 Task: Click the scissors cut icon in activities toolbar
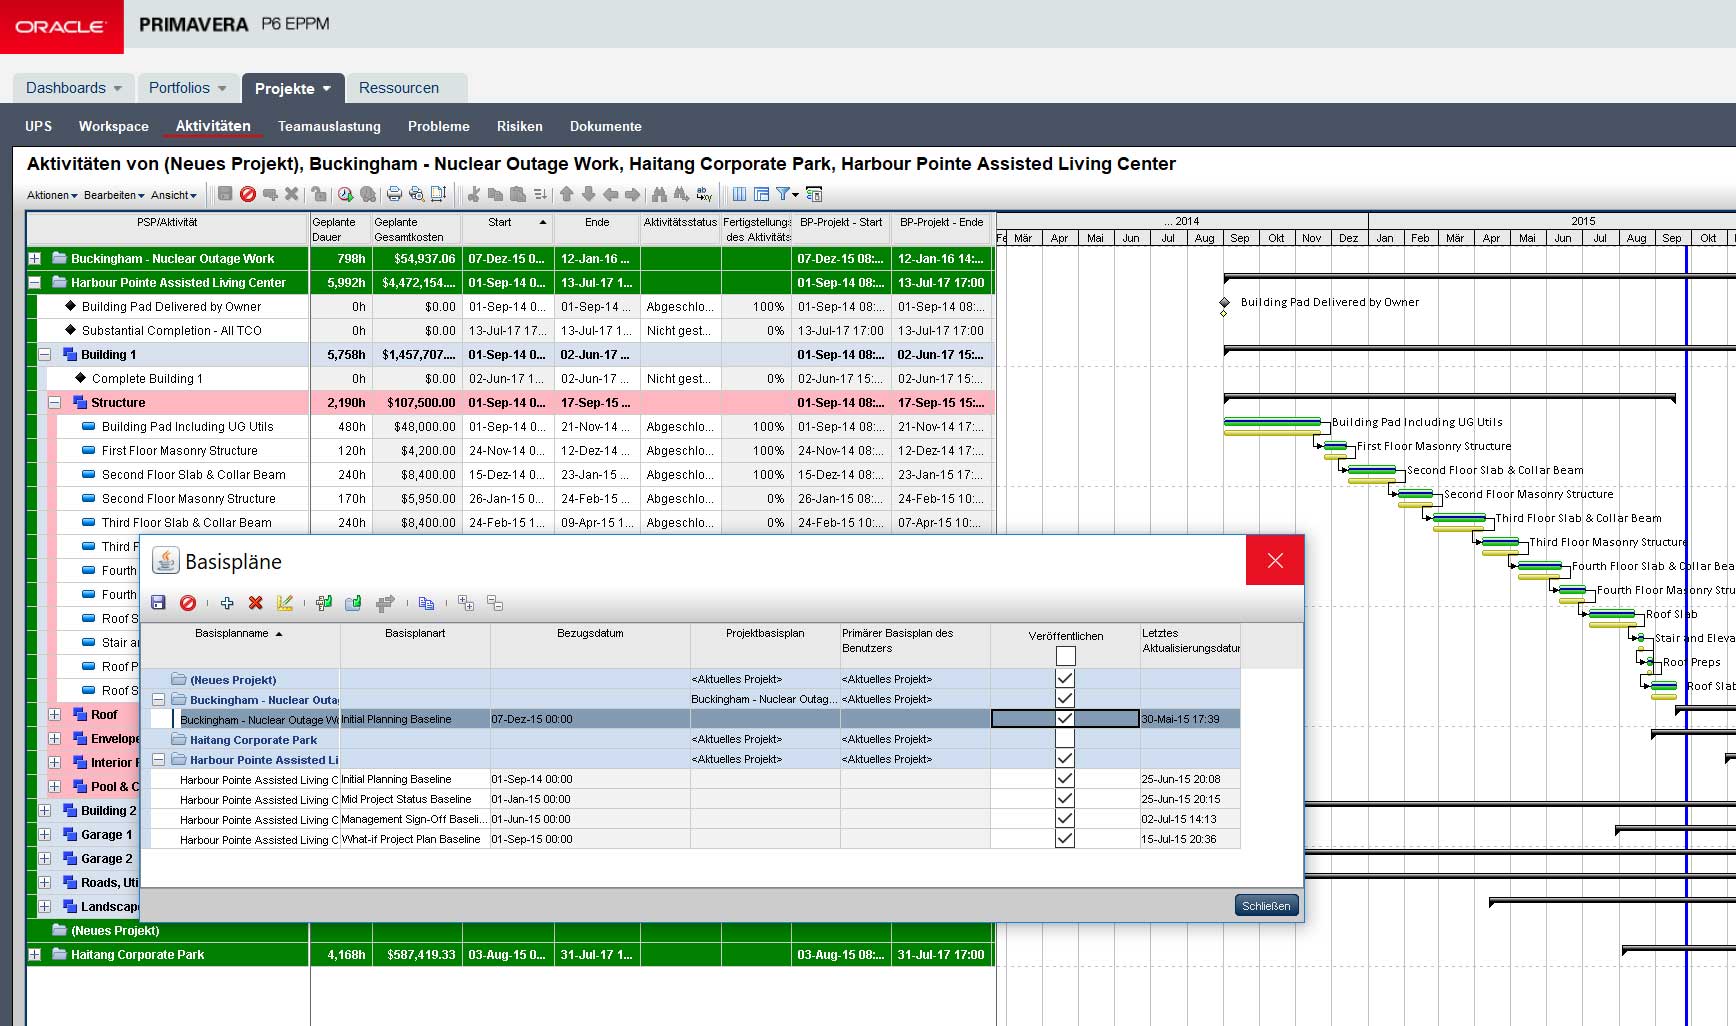[473, 194]
